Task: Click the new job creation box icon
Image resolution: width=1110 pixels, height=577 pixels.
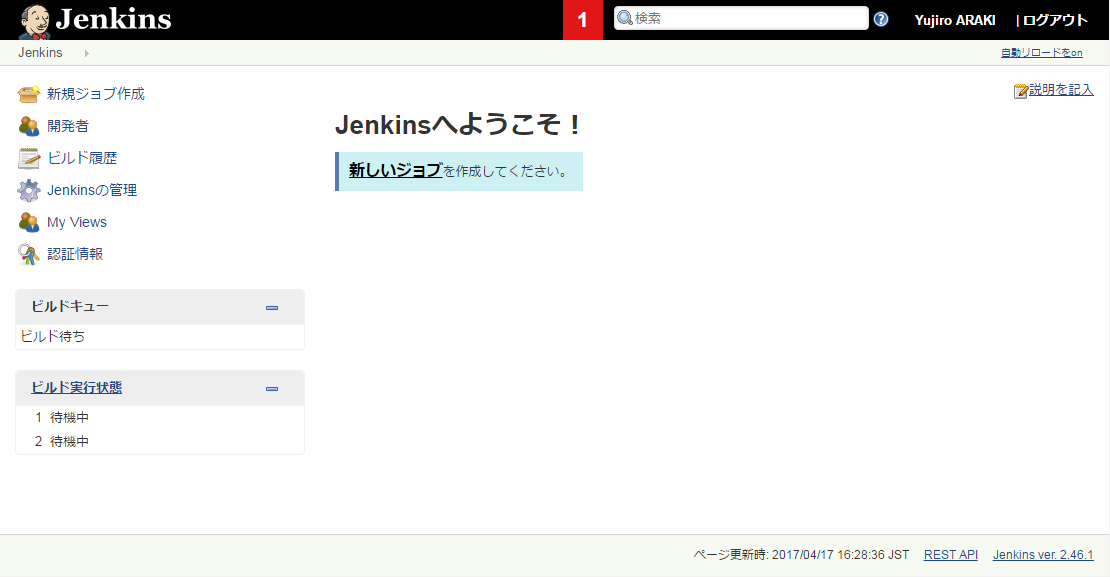Action: pos(29,94)
